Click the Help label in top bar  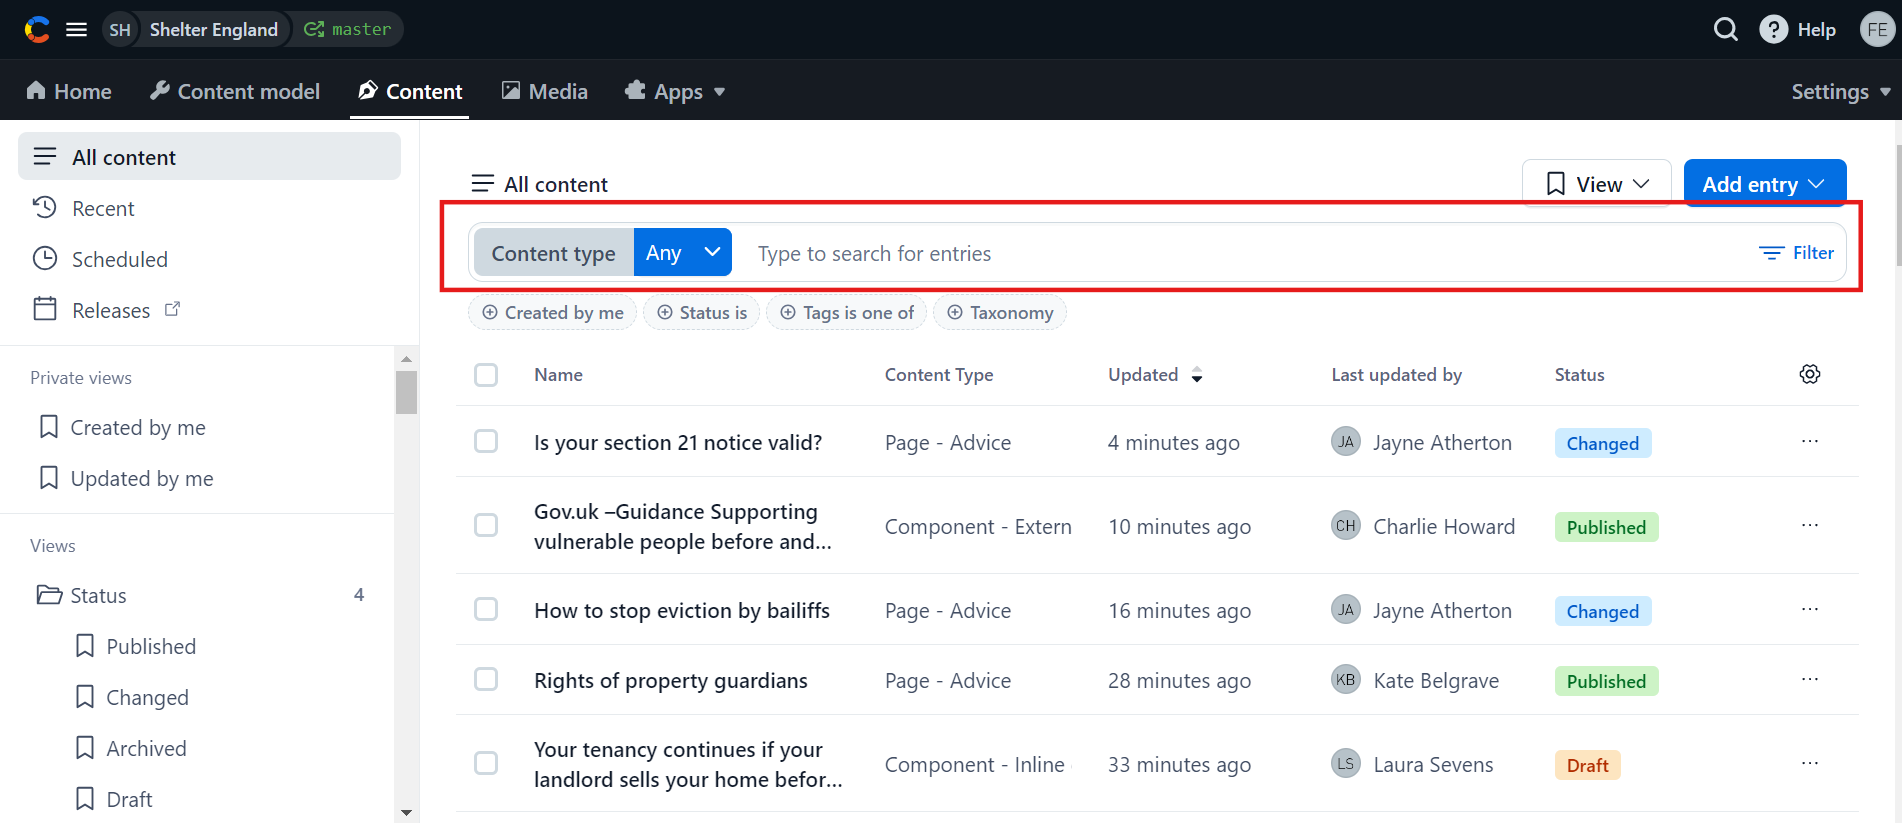pyautogui.click(x=1816, y=30)
